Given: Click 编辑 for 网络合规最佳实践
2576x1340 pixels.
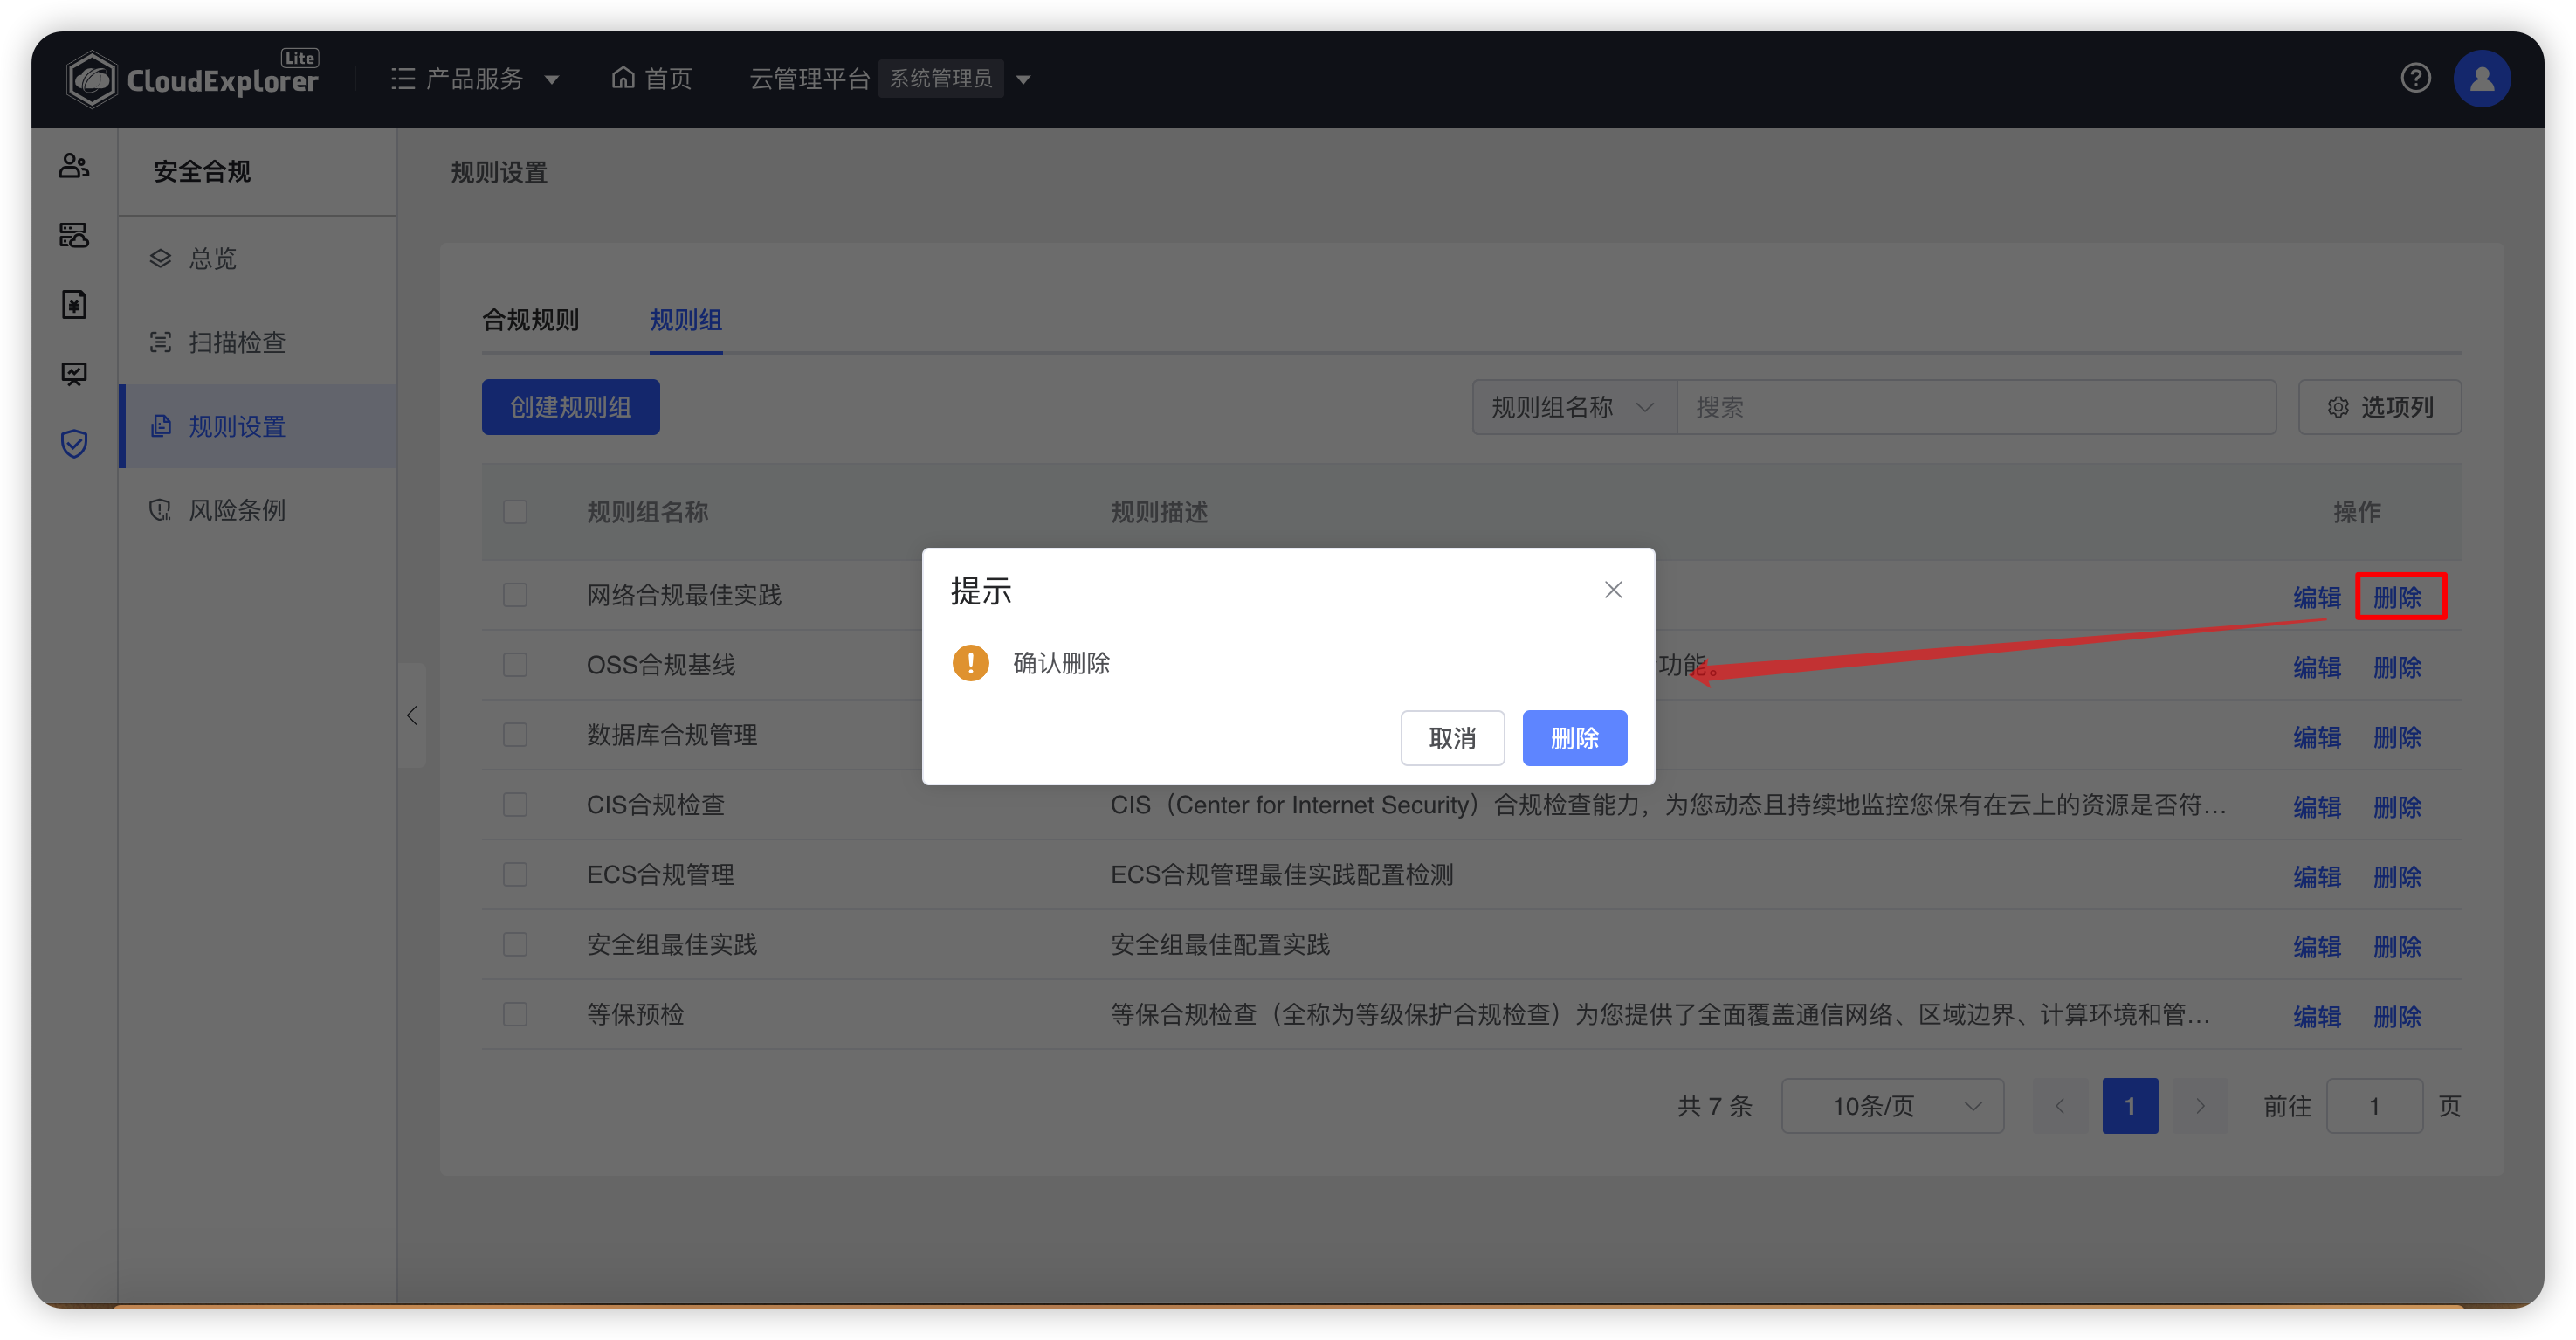Looking at the screenshot, I should coord(2317,597).
